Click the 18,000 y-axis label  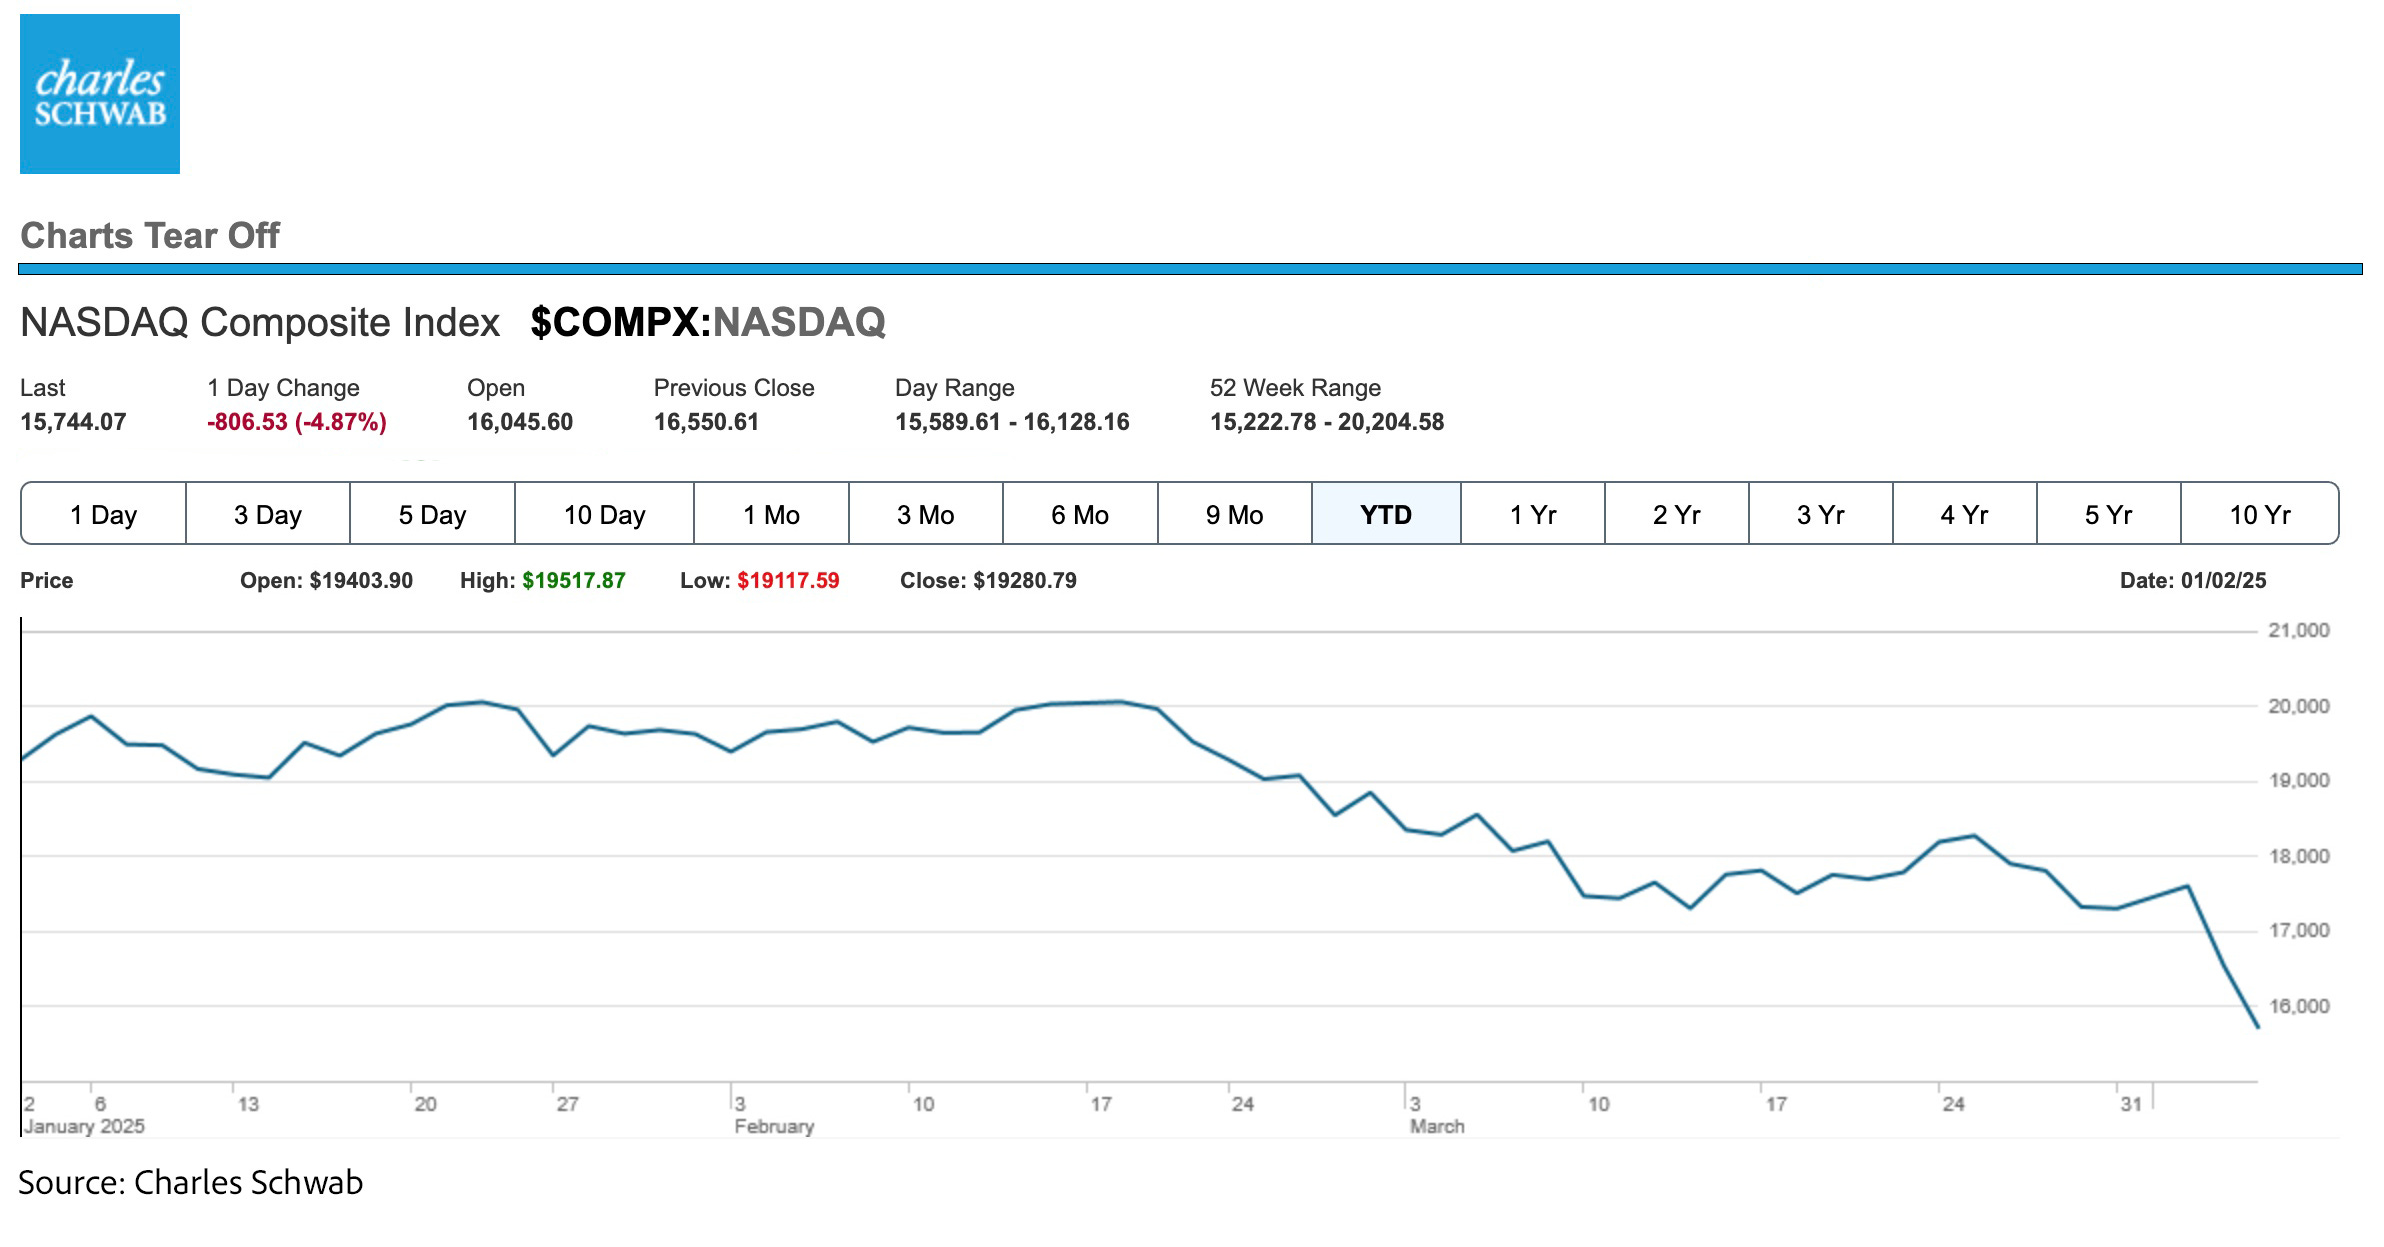[x=2299, y=856]
